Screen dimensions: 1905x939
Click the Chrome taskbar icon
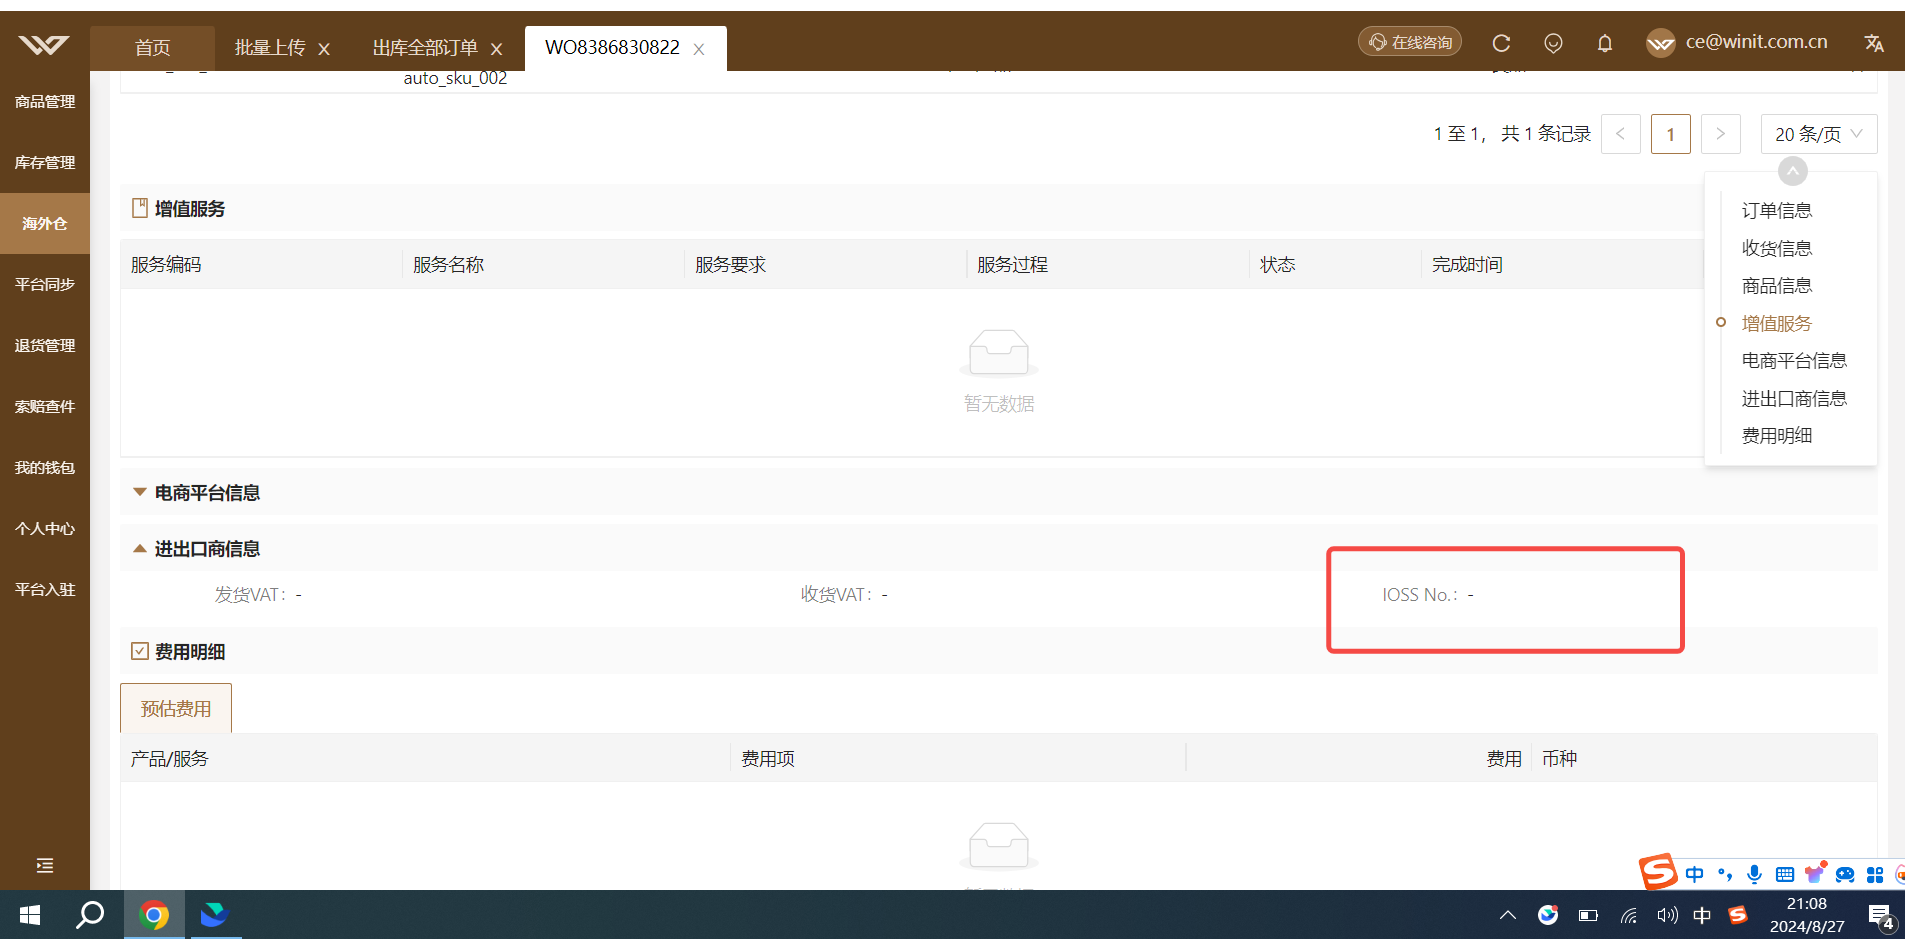[154, 915]
